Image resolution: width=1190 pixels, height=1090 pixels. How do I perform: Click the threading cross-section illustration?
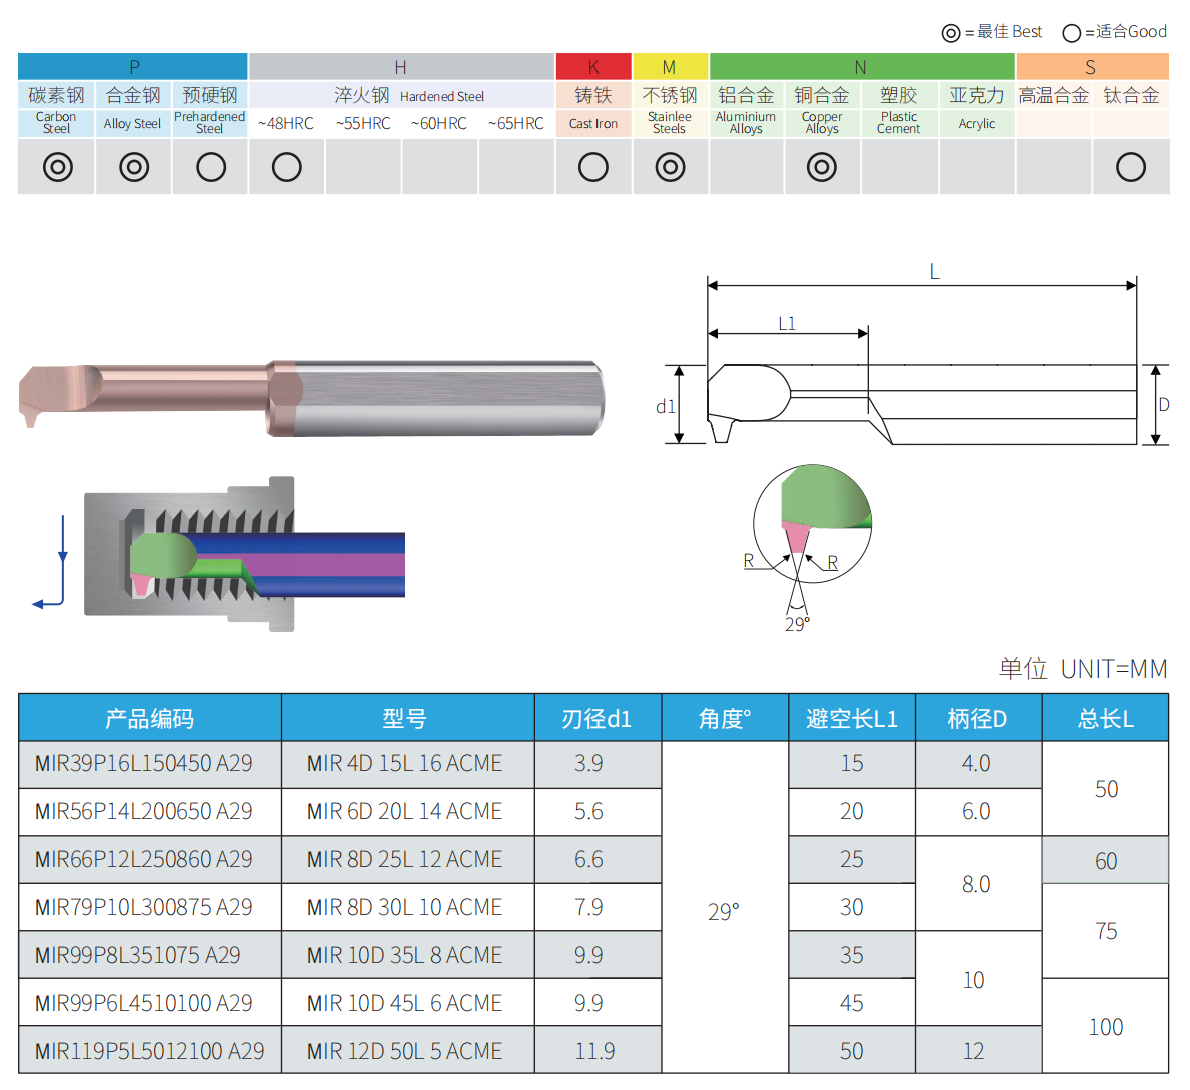click(244, 554)
